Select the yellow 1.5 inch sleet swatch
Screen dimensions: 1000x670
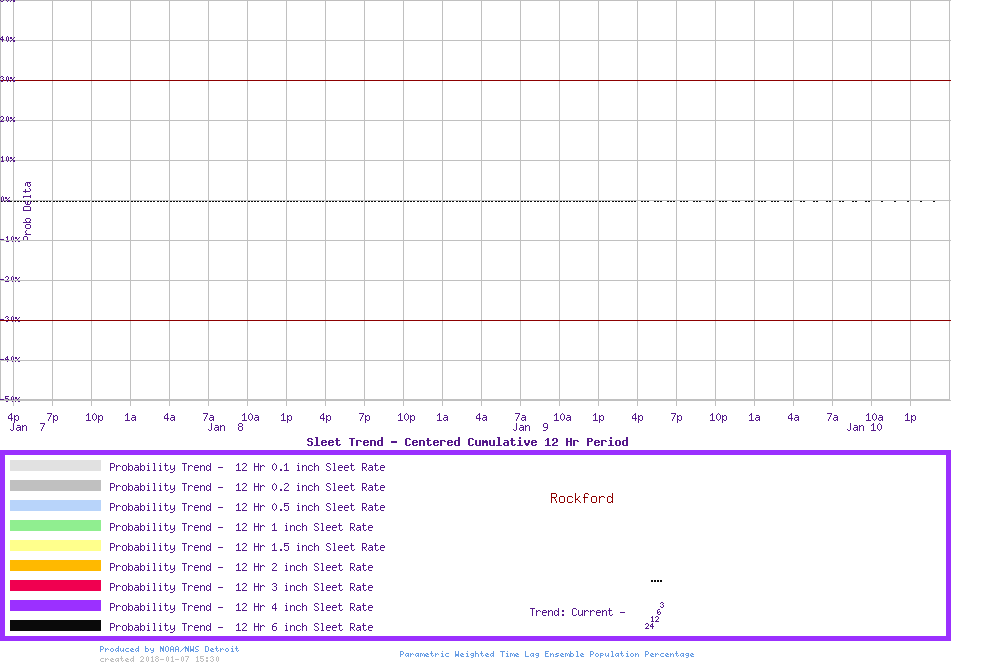coord(55,546)
